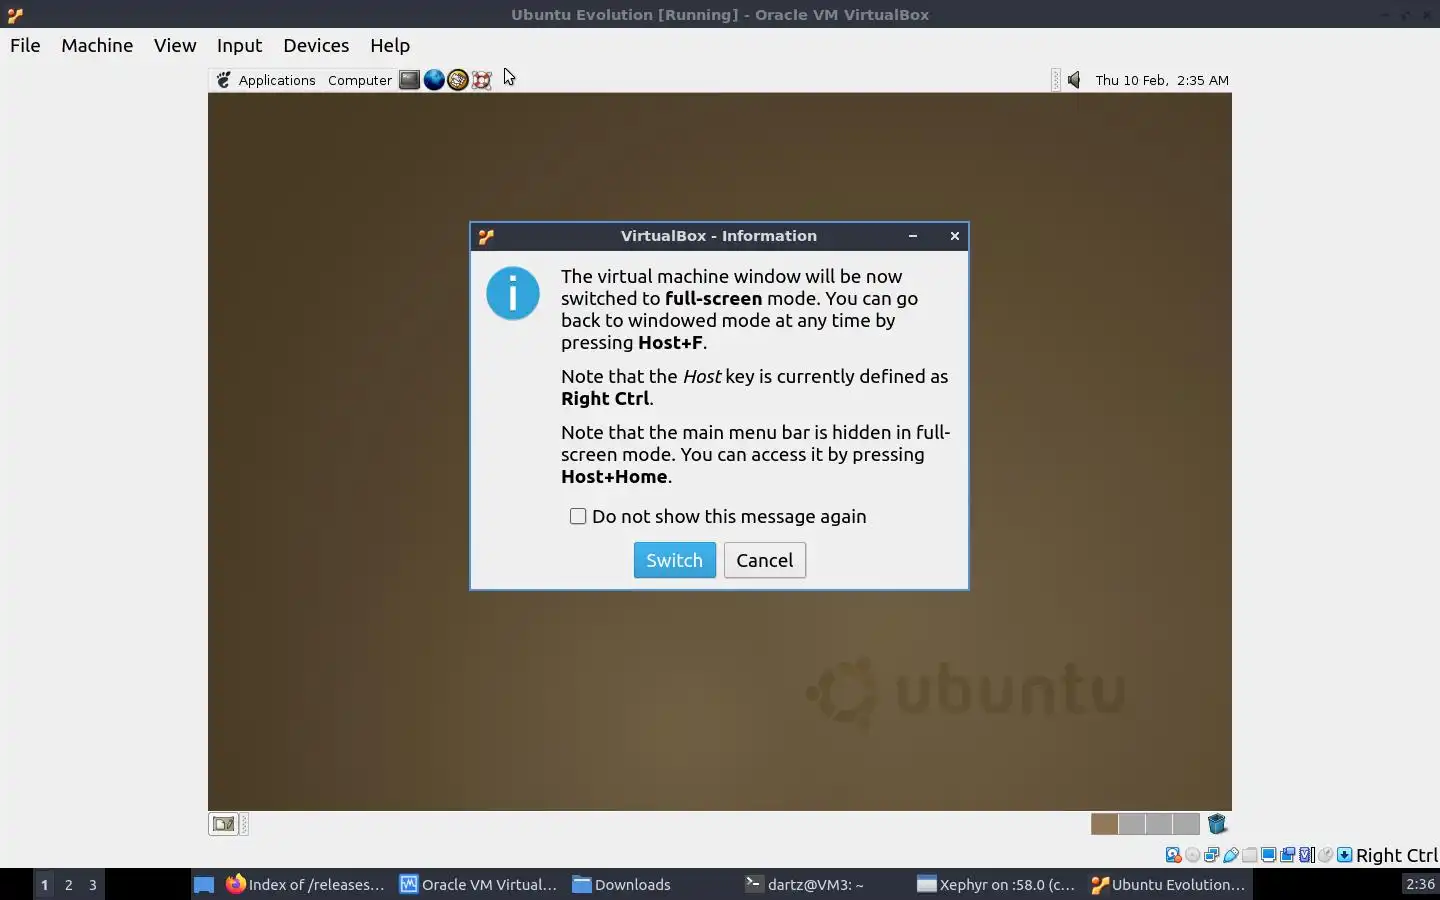Select host workspace 1
This screenshot has width=1440, height=900.
coord(44,884)
